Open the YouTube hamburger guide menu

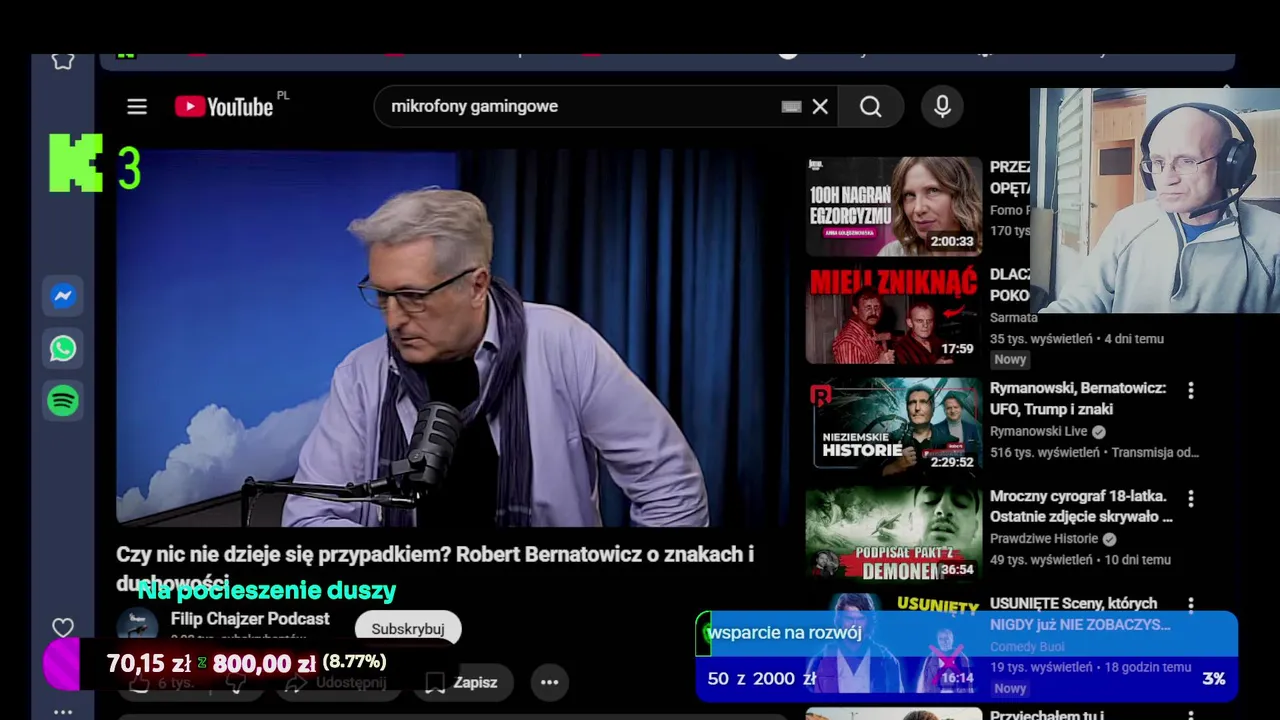(137, 107)
